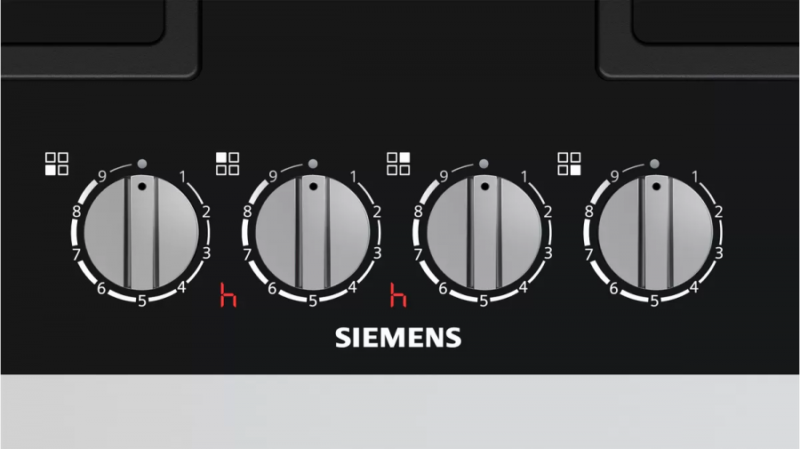Click the off-position dot above the fourth knob
Image resolution: width=800 pixels, height=449 pixels.
click(x=655, y=164)
